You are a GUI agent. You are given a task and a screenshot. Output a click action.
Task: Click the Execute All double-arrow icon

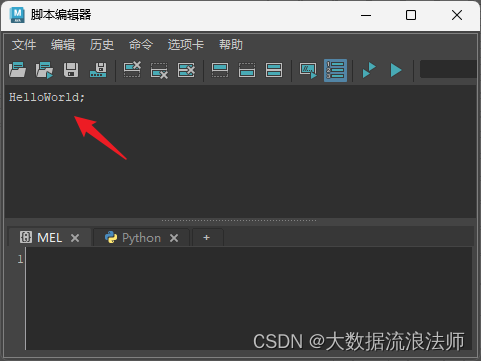click(369, 70)
